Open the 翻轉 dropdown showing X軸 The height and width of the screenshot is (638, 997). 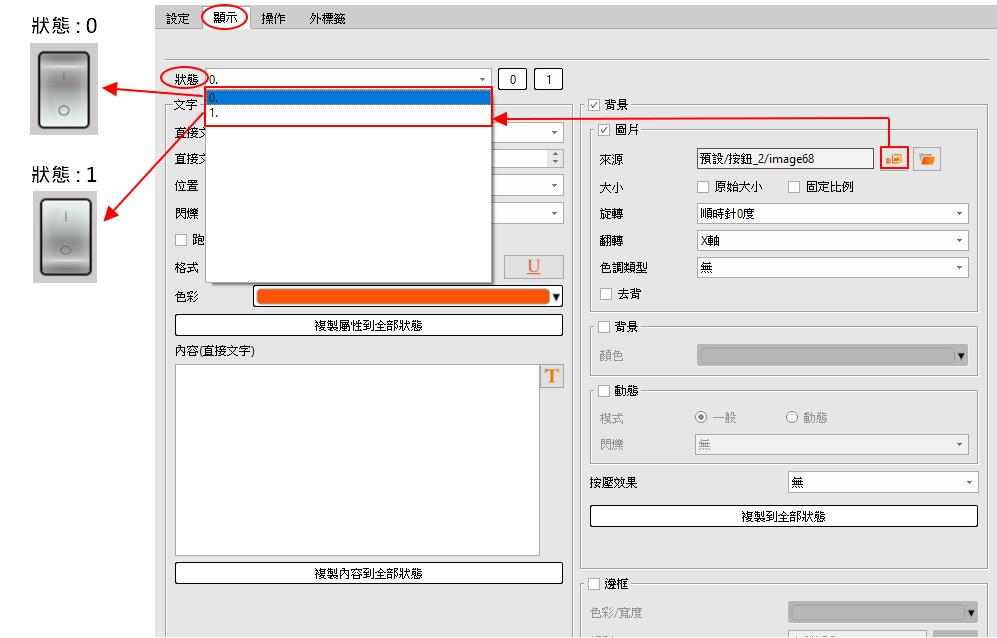pyautogui.click(x=832, y=241)
